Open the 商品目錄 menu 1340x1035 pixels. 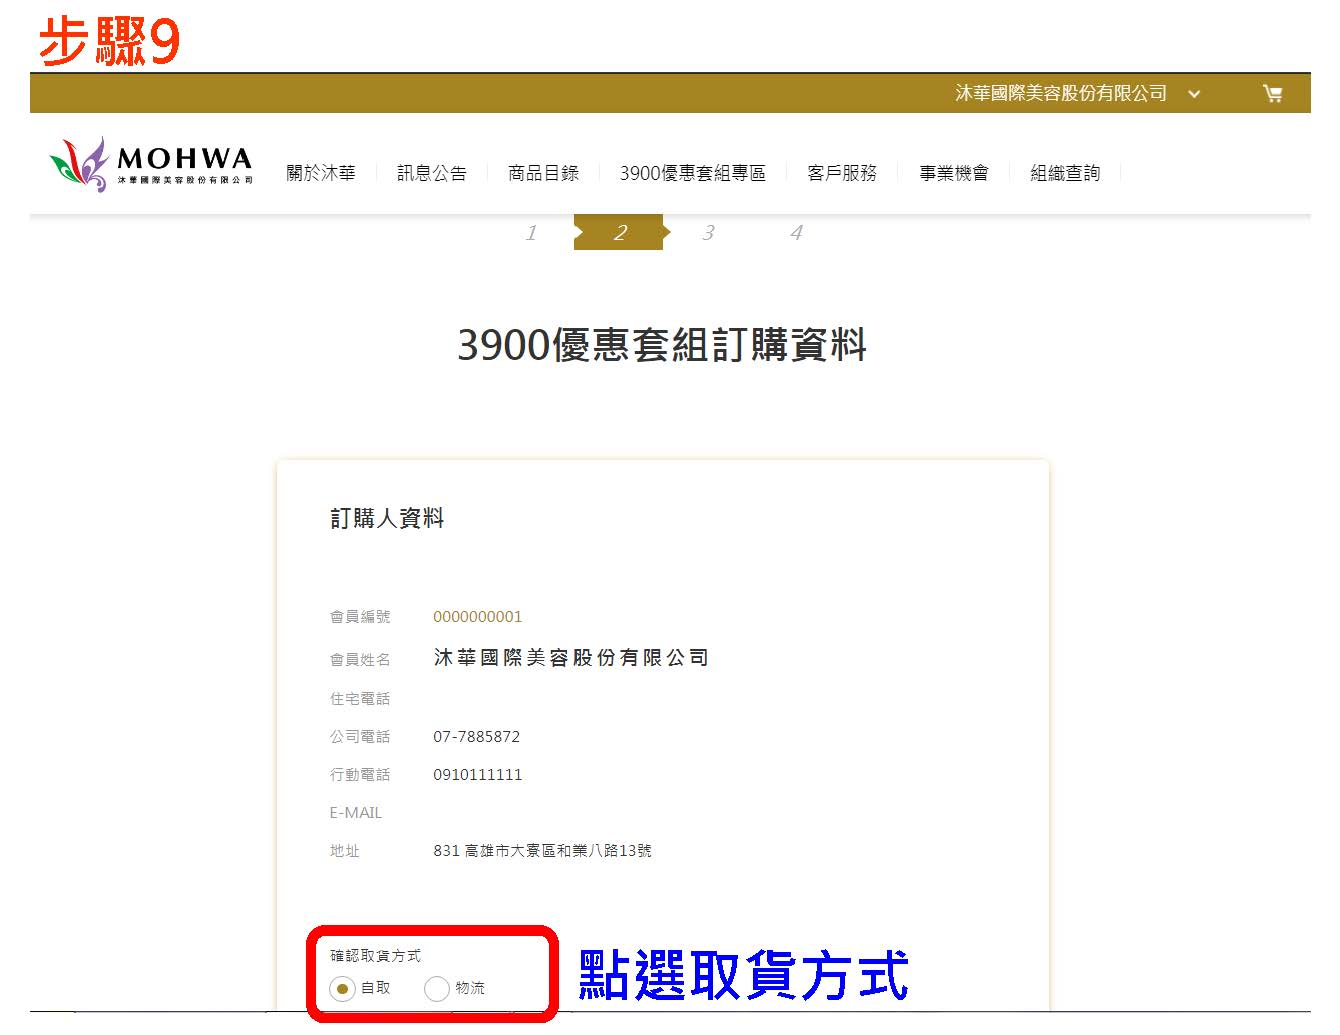(543, 173)
